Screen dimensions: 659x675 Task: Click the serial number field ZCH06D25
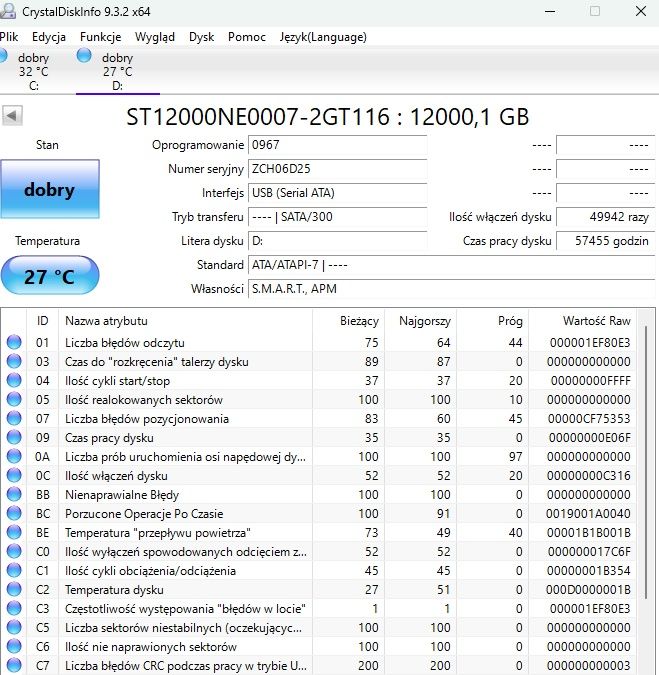pos(337,169)
